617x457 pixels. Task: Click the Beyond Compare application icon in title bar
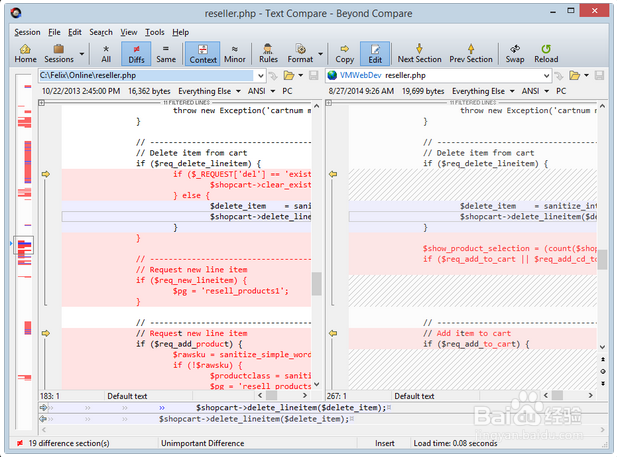point(16,13)
